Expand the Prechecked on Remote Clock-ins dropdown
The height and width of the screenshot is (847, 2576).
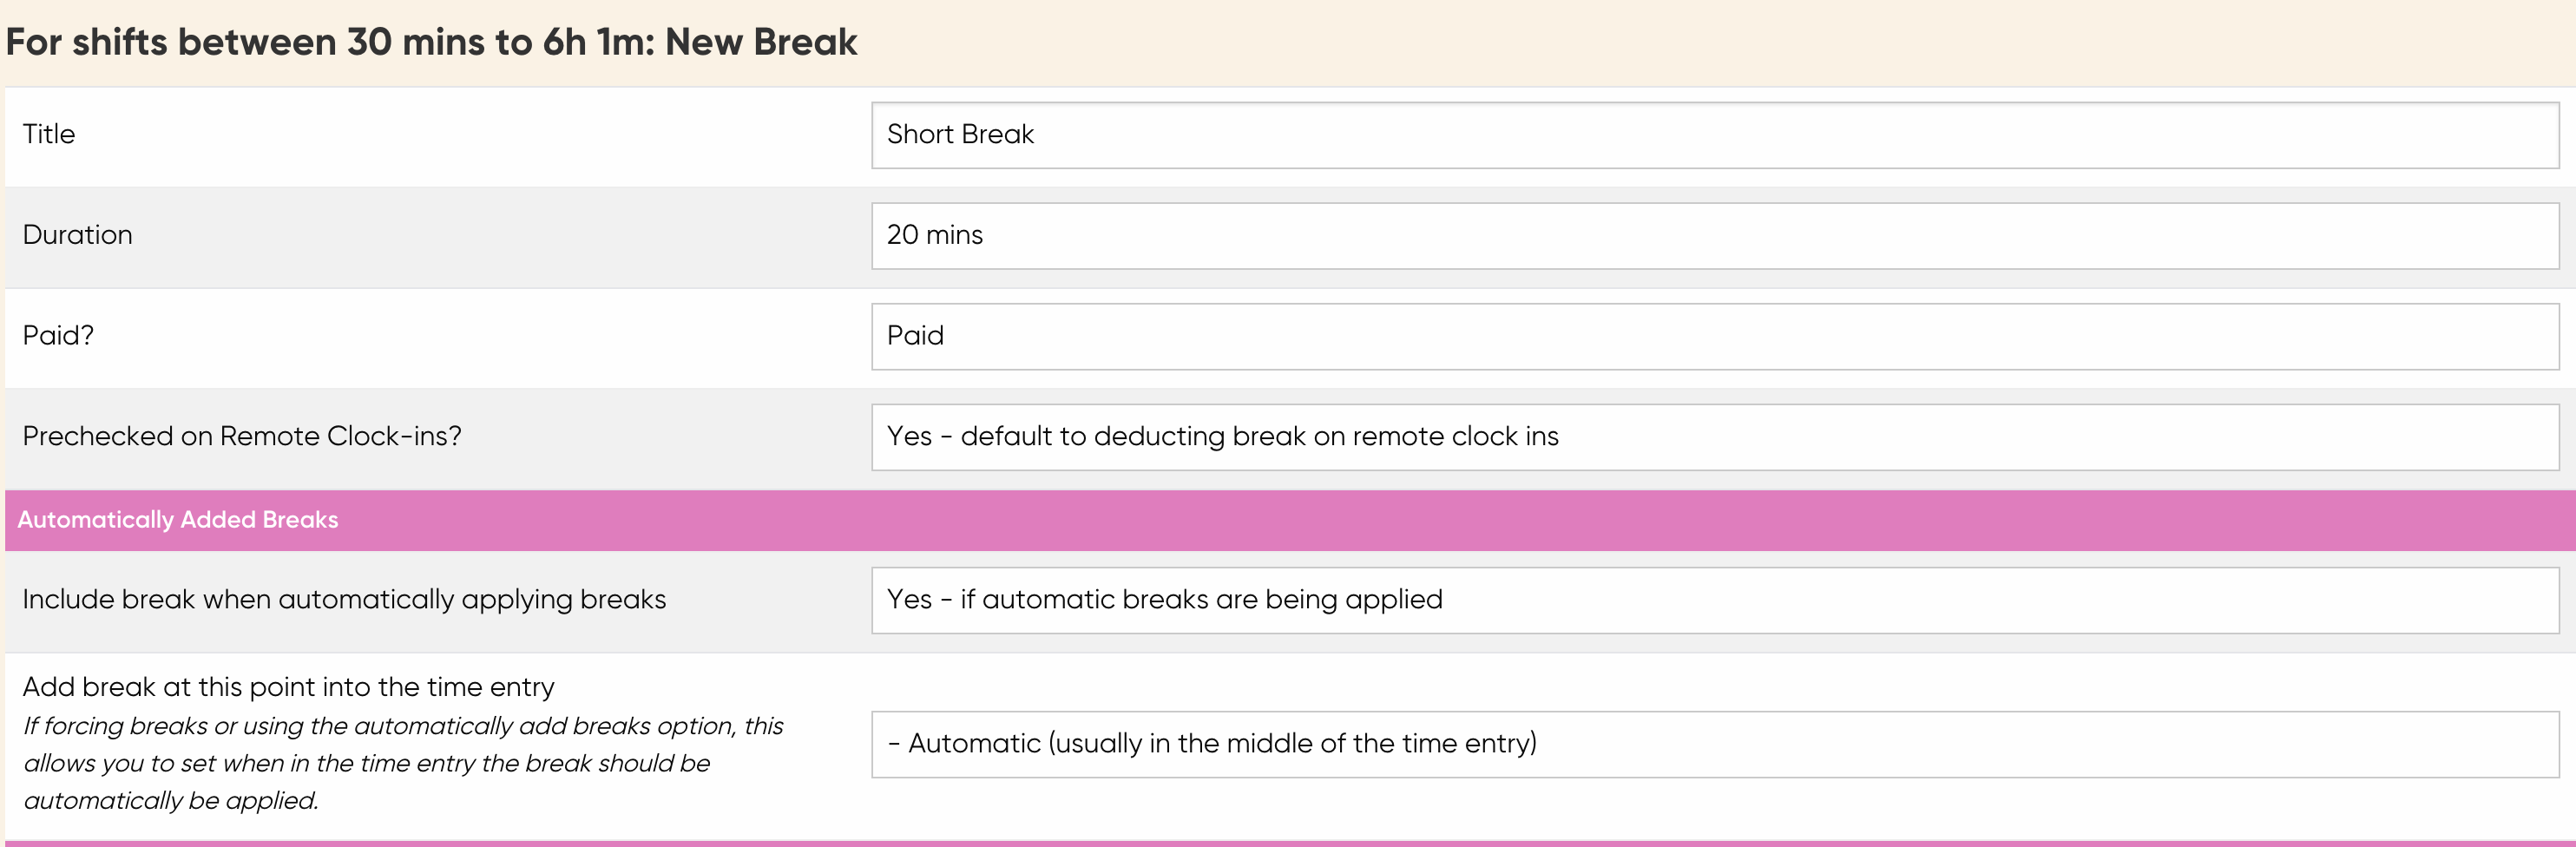1715,437
